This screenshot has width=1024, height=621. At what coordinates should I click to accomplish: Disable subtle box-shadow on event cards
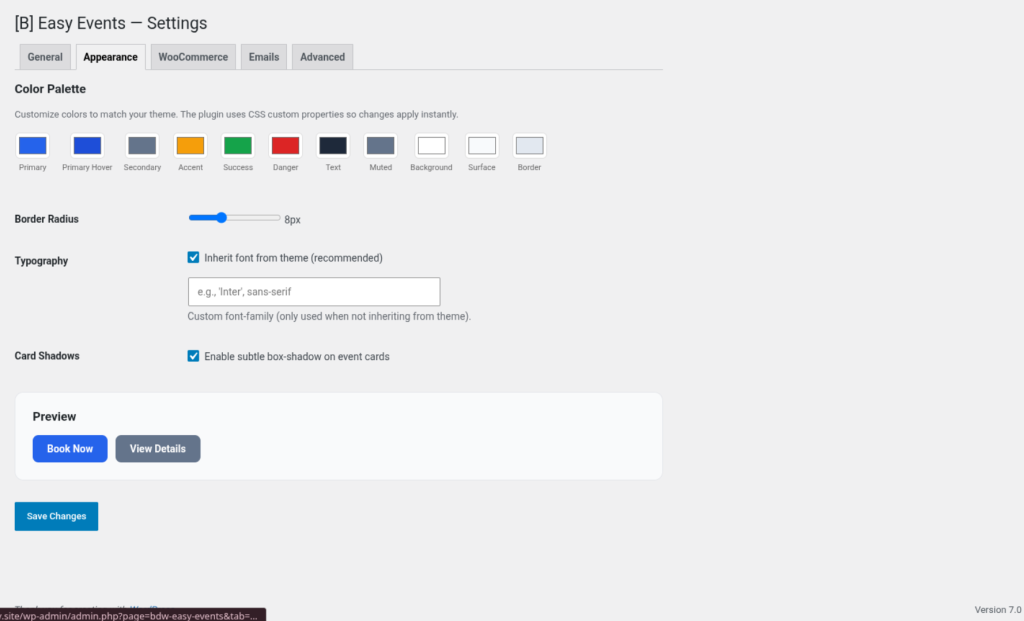(x=193, y=356)
